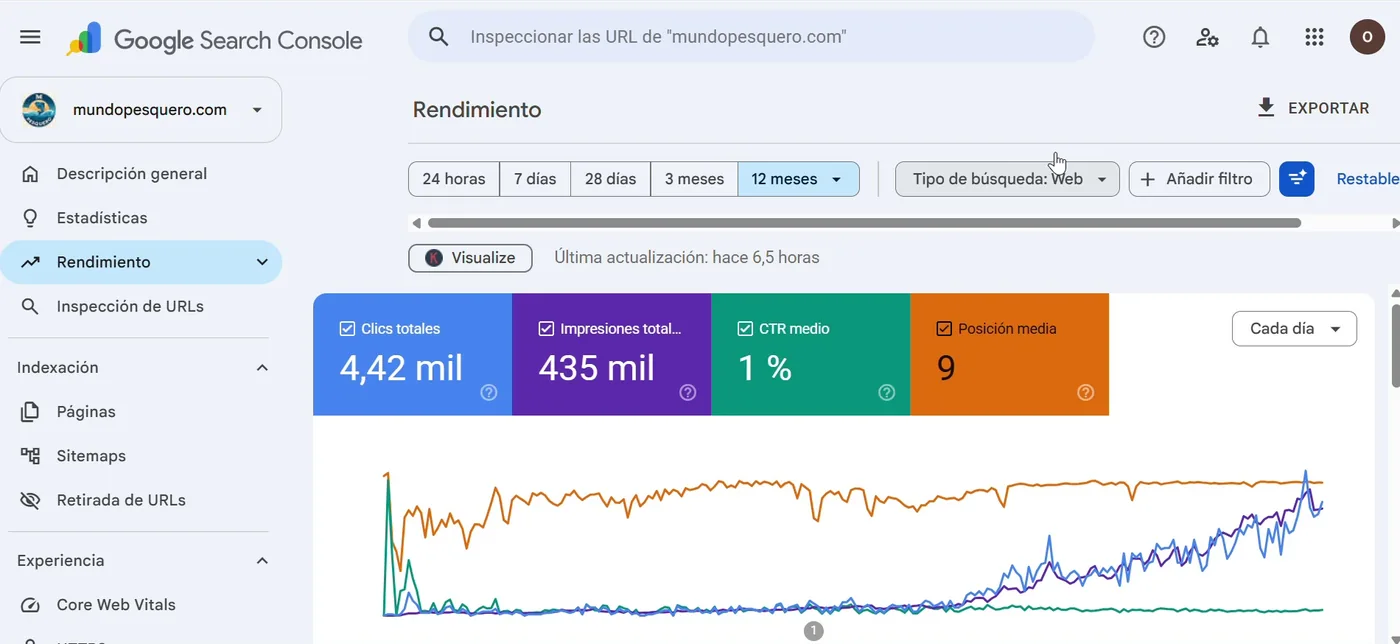This screenshot has height=644, width=1400.
Task: Open the 12 meses date range dropdown
Action: tap(798, 179)
